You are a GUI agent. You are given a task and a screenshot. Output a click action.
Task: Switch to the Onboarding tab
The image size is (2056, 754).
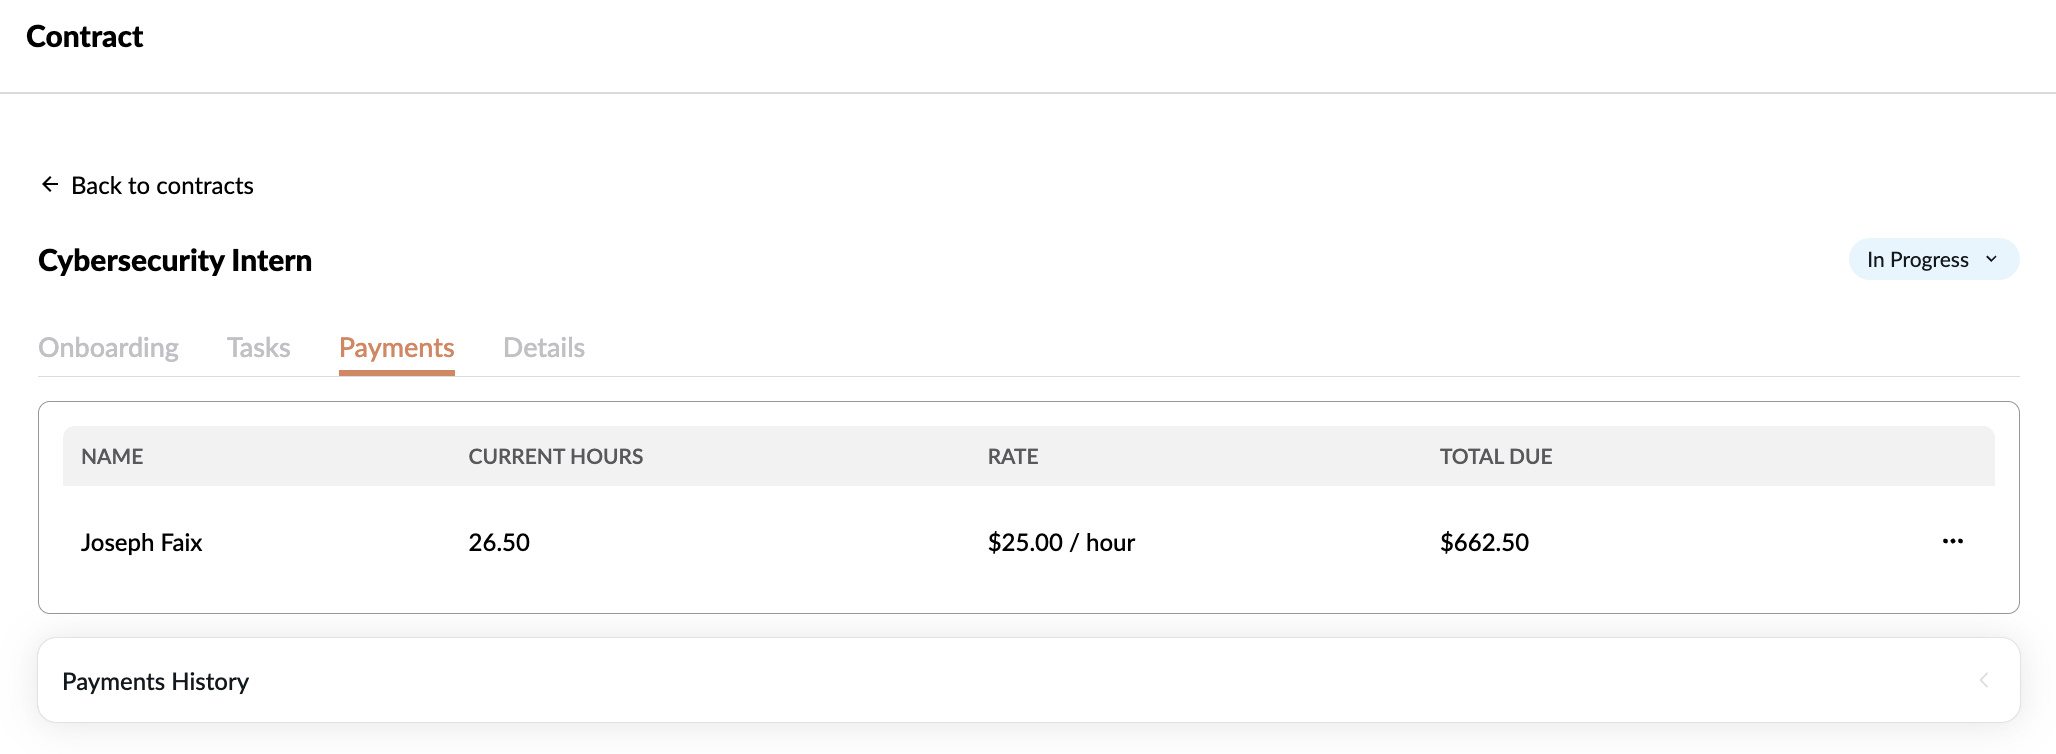(108, 348)
